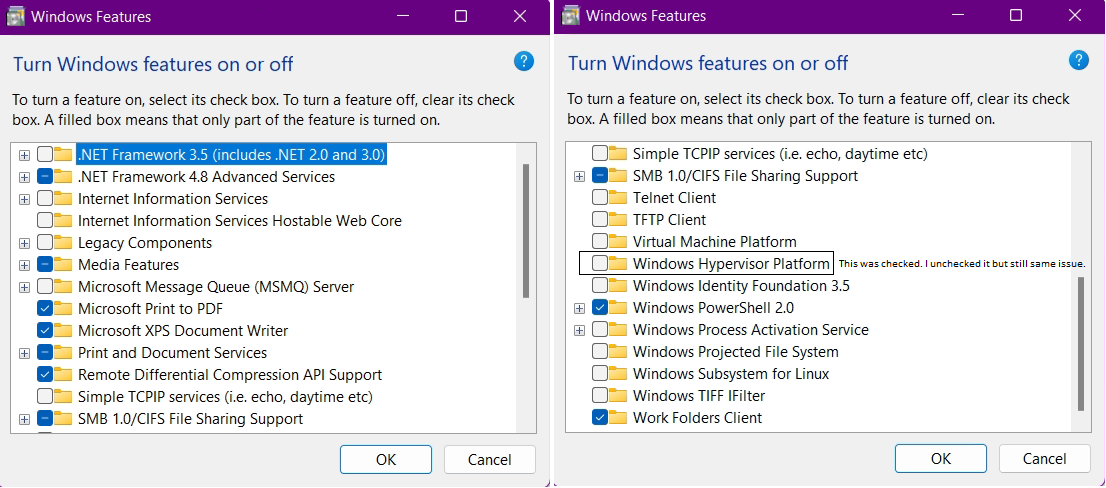Click the folder icon next to Windows PowerShell 2.0
This screenshot has height=488, width=1106.
[619, 307]
